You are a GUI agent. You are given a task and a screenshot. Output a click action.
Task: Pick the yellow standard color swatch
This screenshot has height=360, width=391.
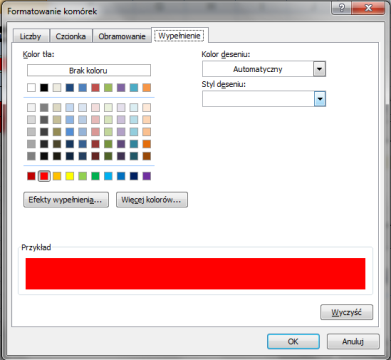(70, 176)
